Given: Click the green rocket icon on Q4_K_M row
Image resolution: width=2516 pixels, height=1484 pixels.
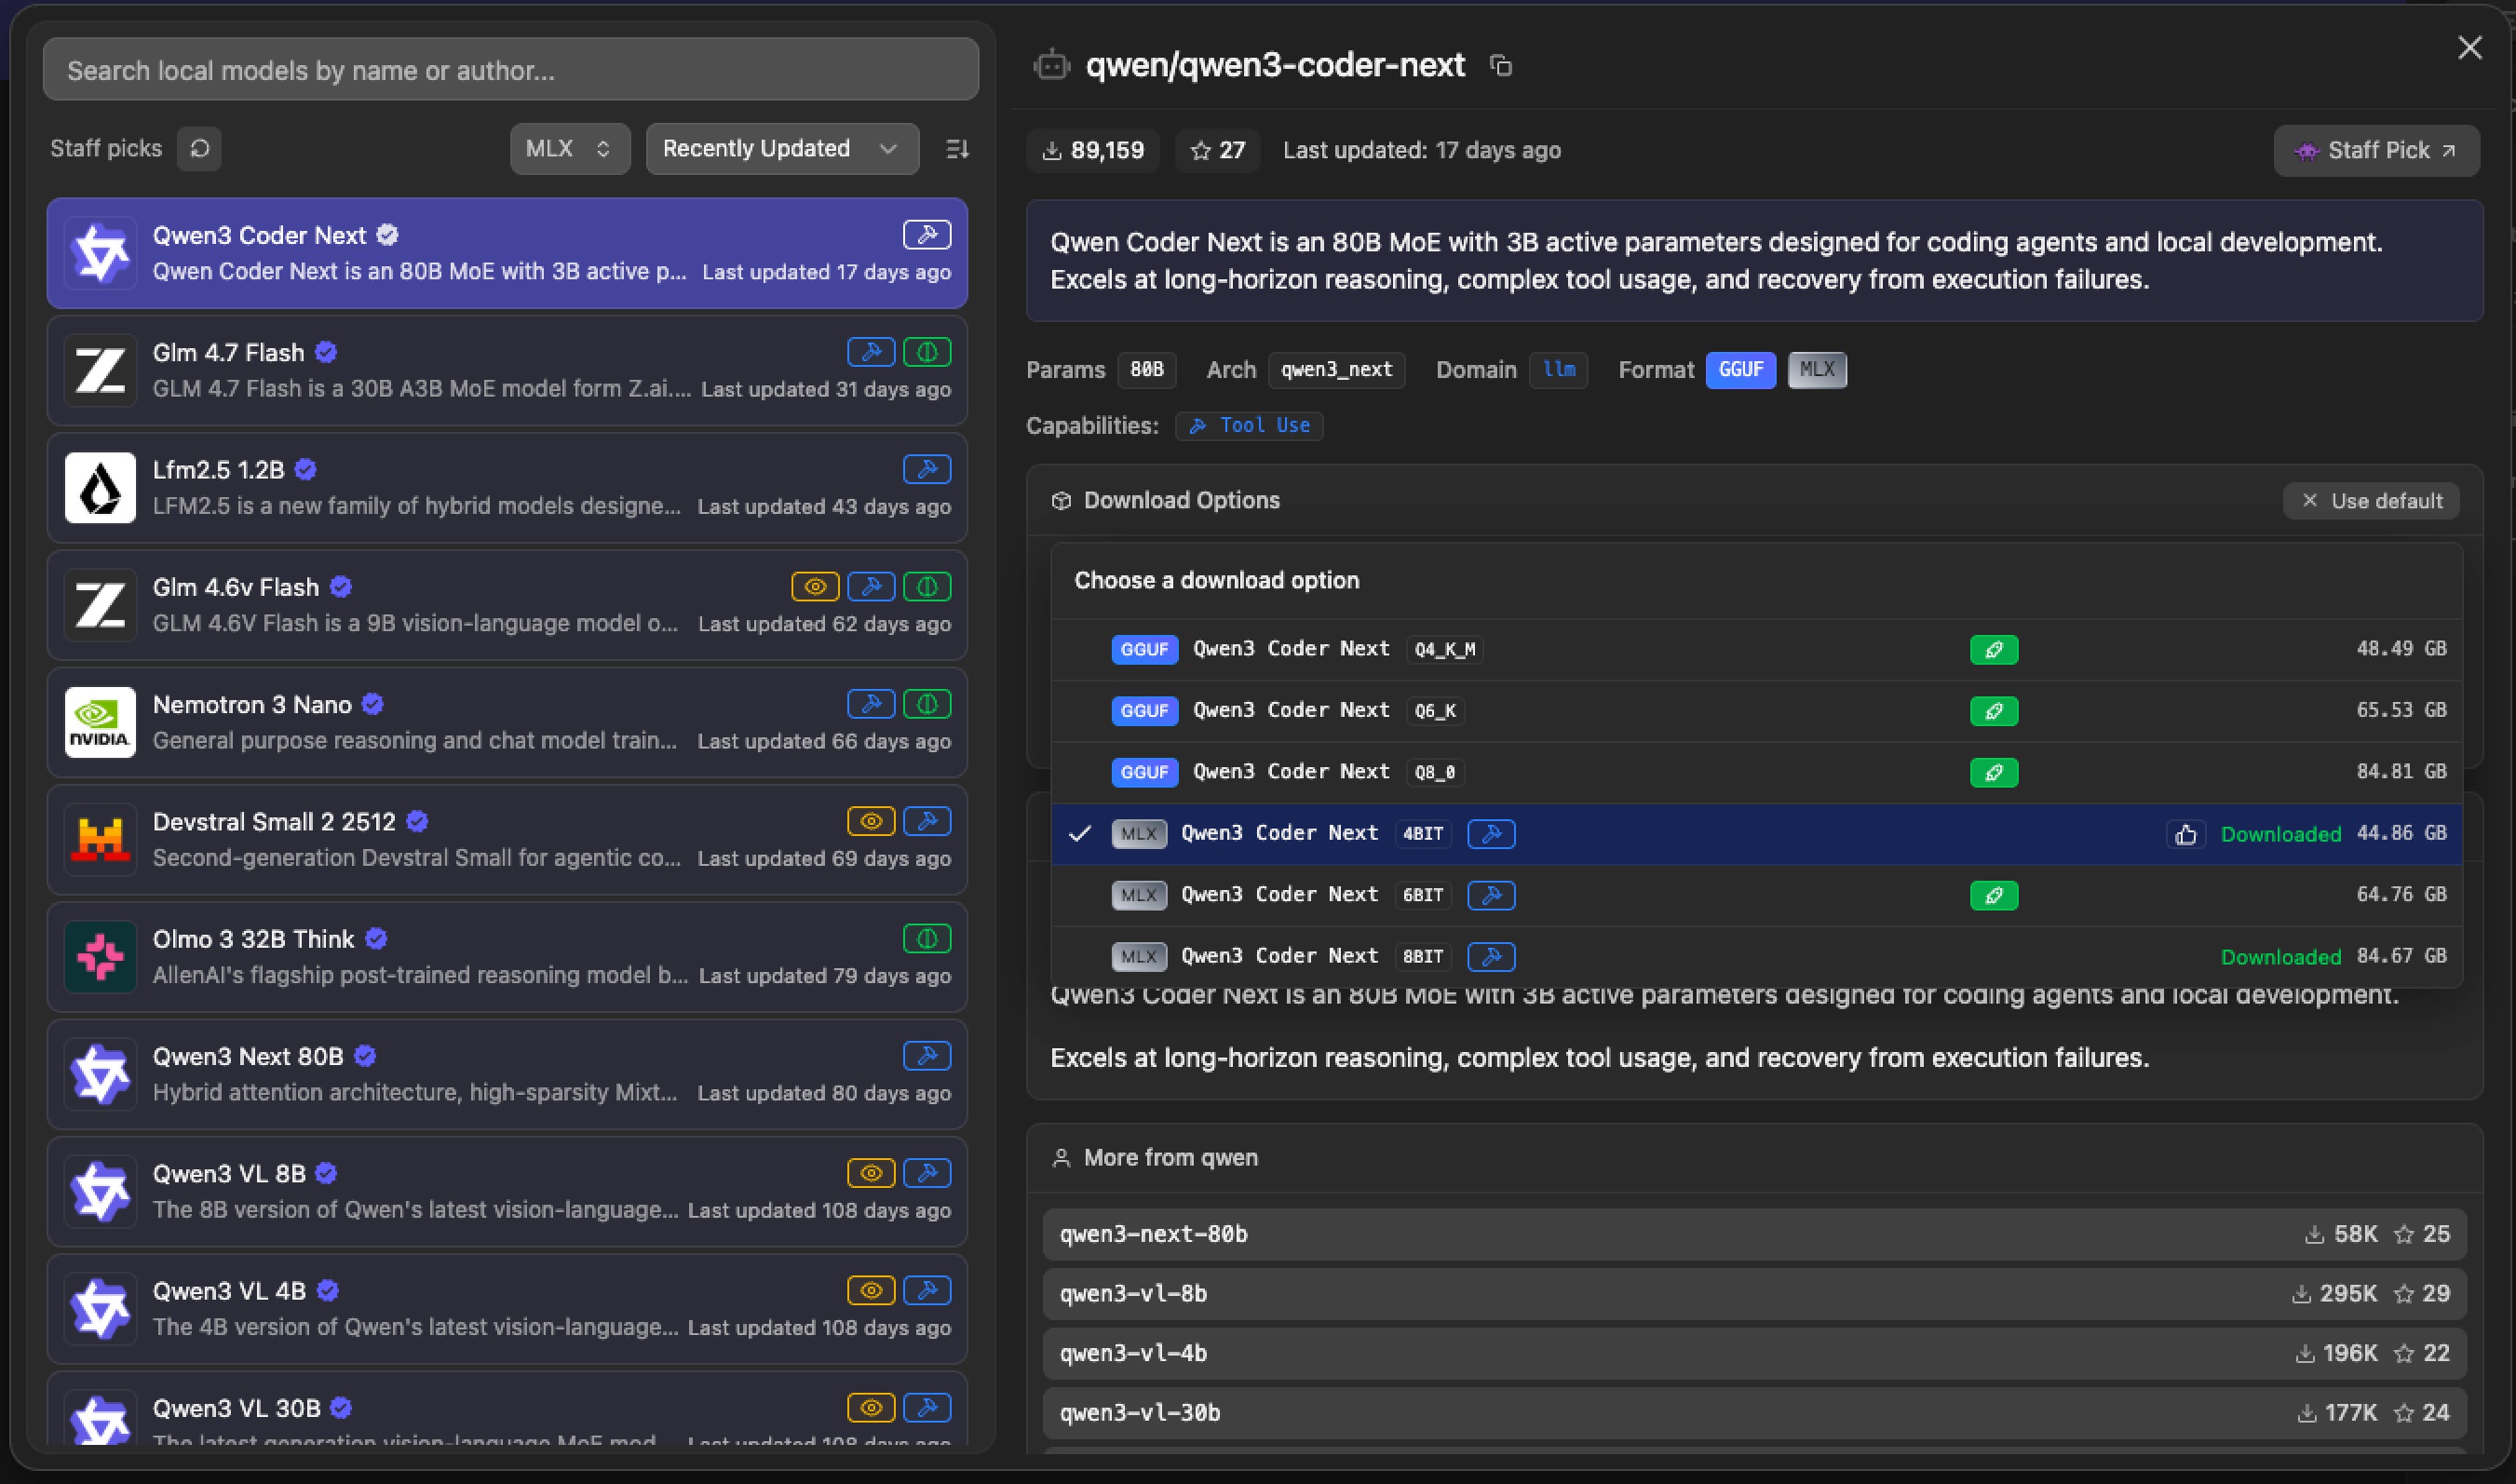Looking at the screenshot, I should coord(1993,650).
